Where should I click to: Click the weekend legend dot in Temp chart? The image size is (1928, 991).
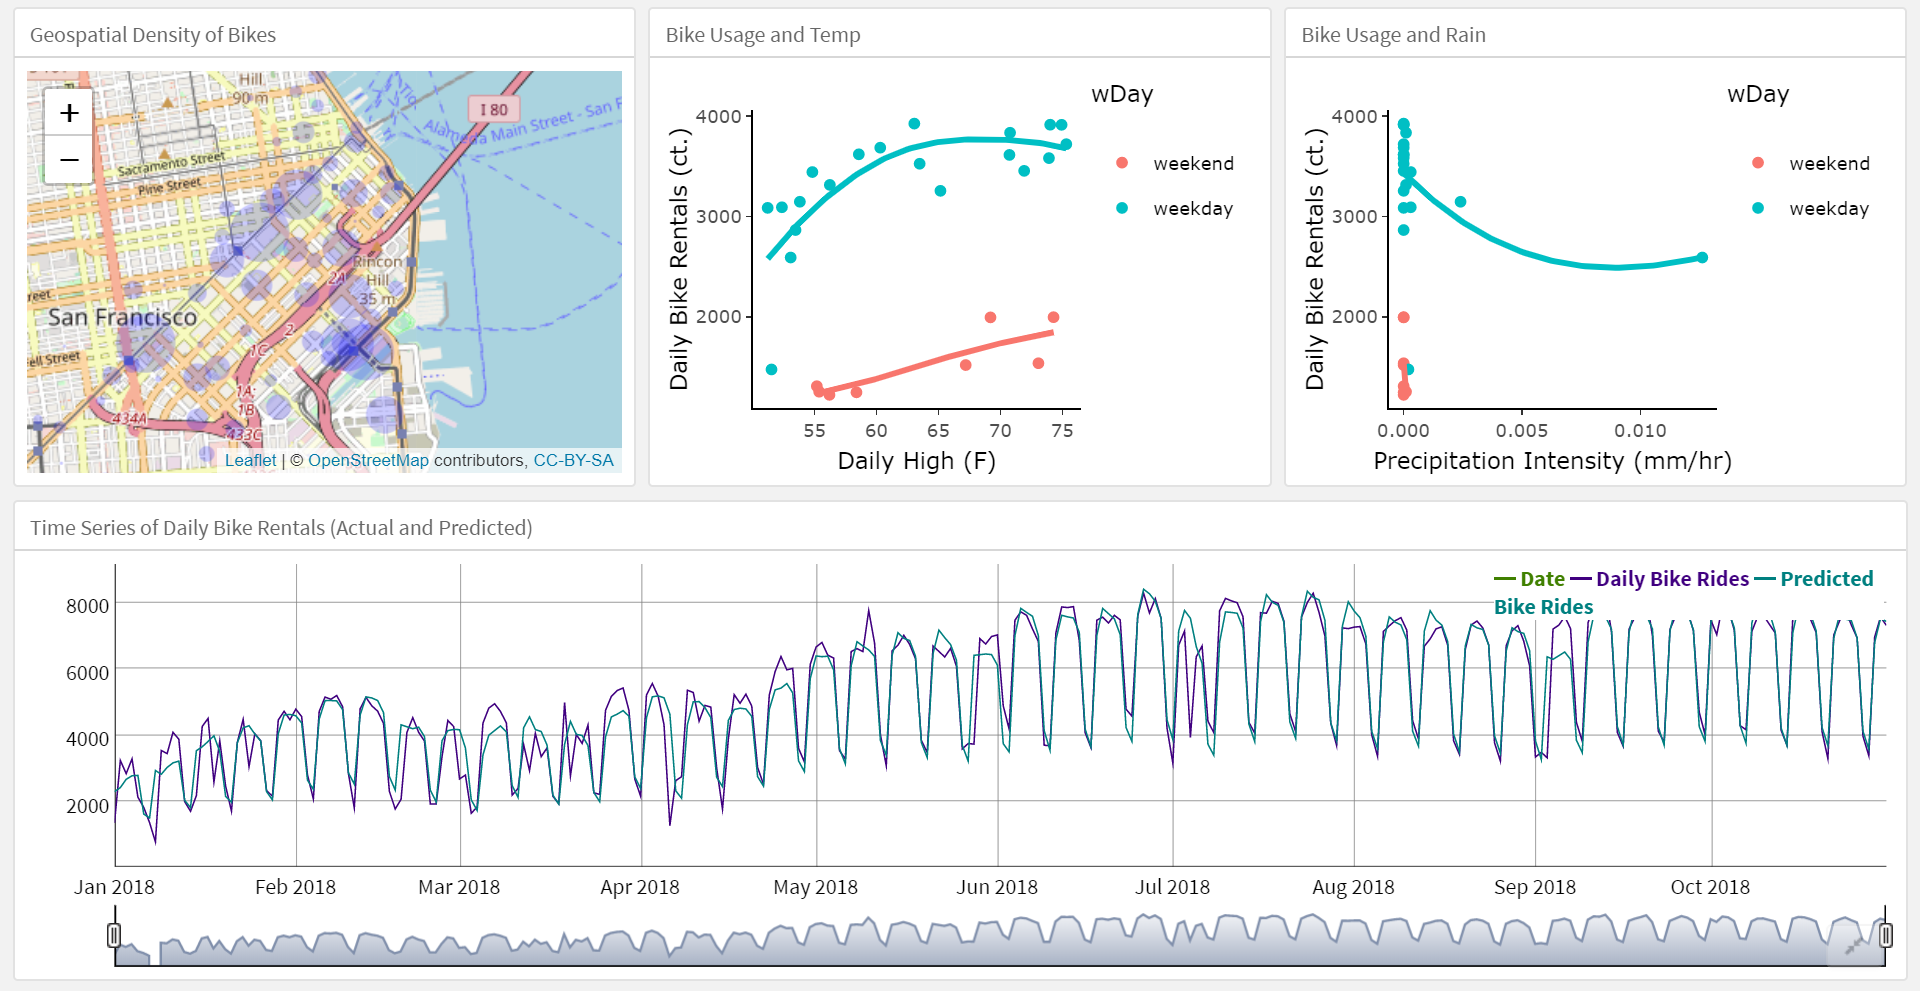pyautogui.click(x=1122, y=163)
